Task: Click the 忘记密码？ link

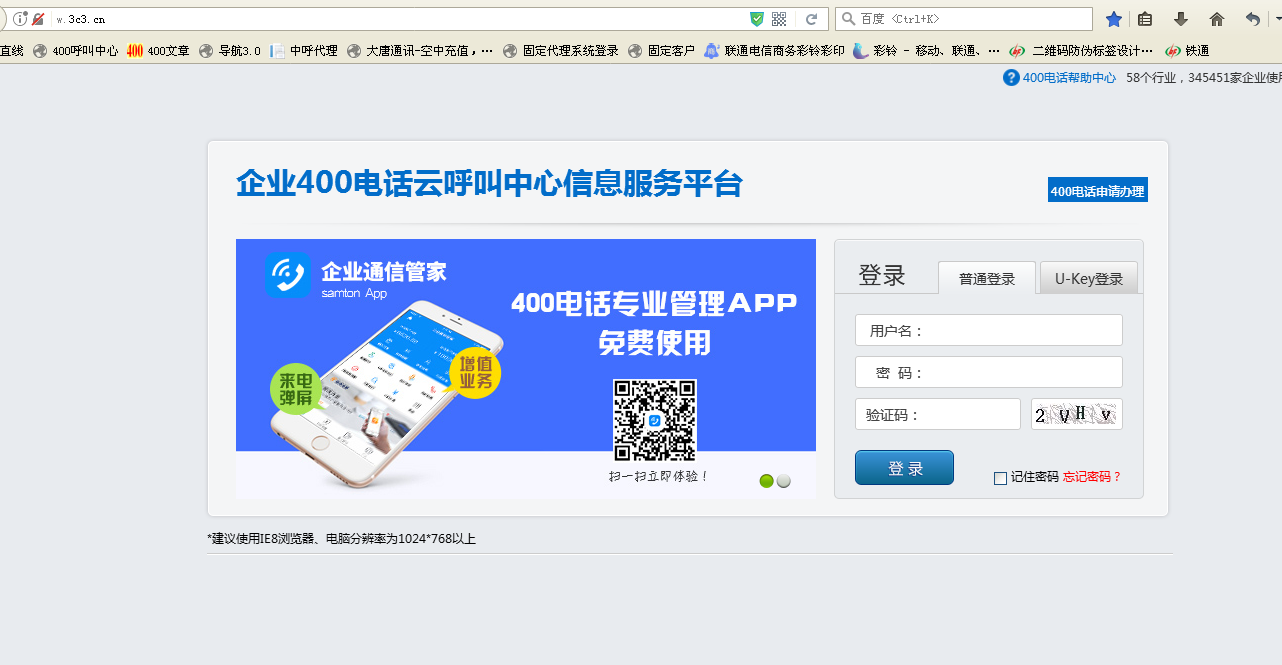Action: coord(1092,477)
